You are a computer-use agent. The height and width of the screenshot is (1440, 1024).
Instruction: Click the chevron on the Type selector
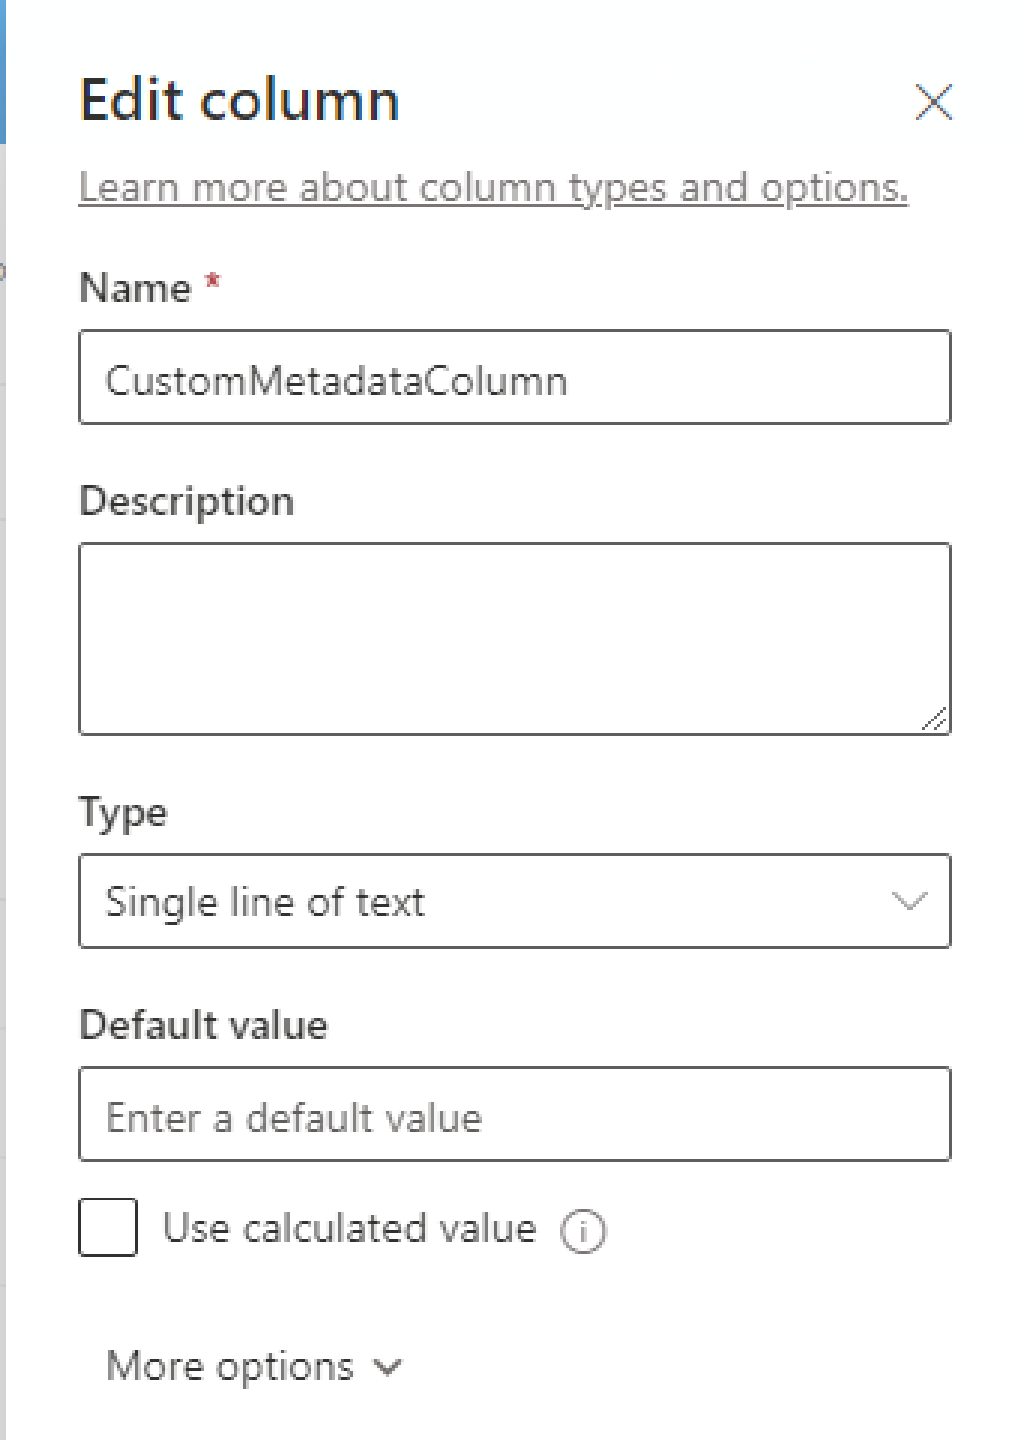[x=908, y=901]
